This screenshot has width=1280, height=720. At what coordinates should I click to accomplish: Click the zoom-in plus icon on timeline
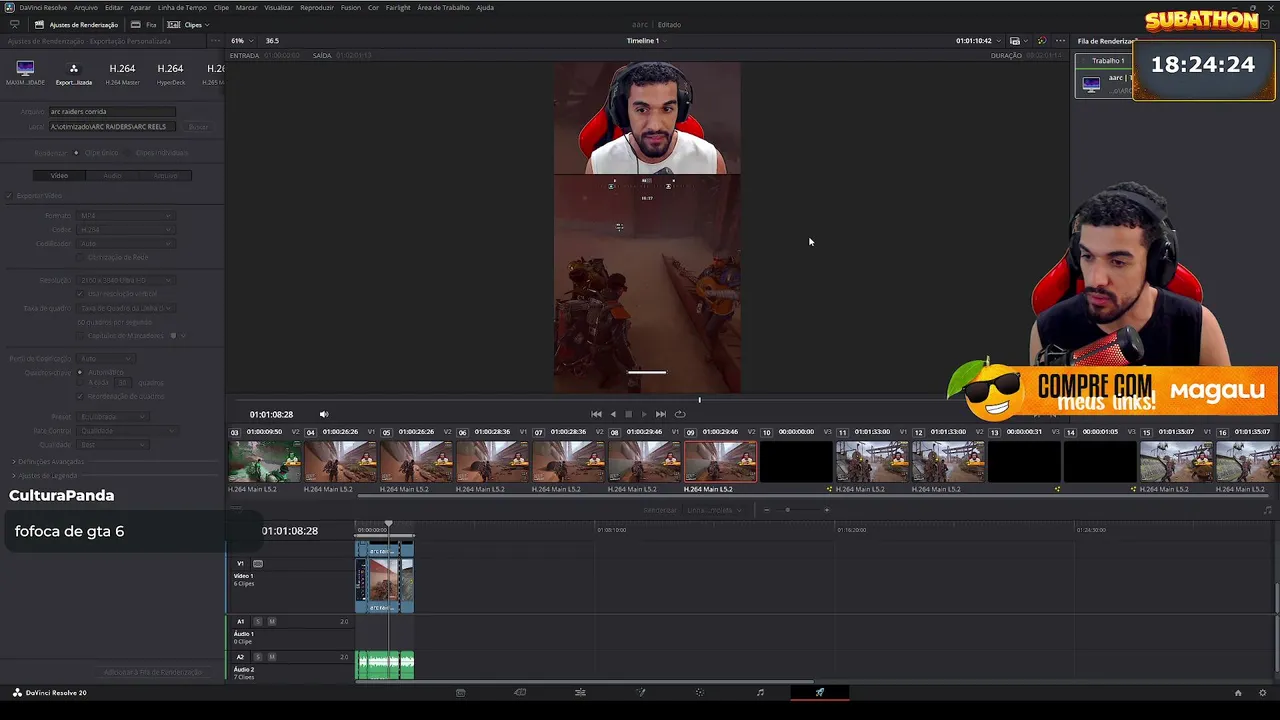[826, 510]
